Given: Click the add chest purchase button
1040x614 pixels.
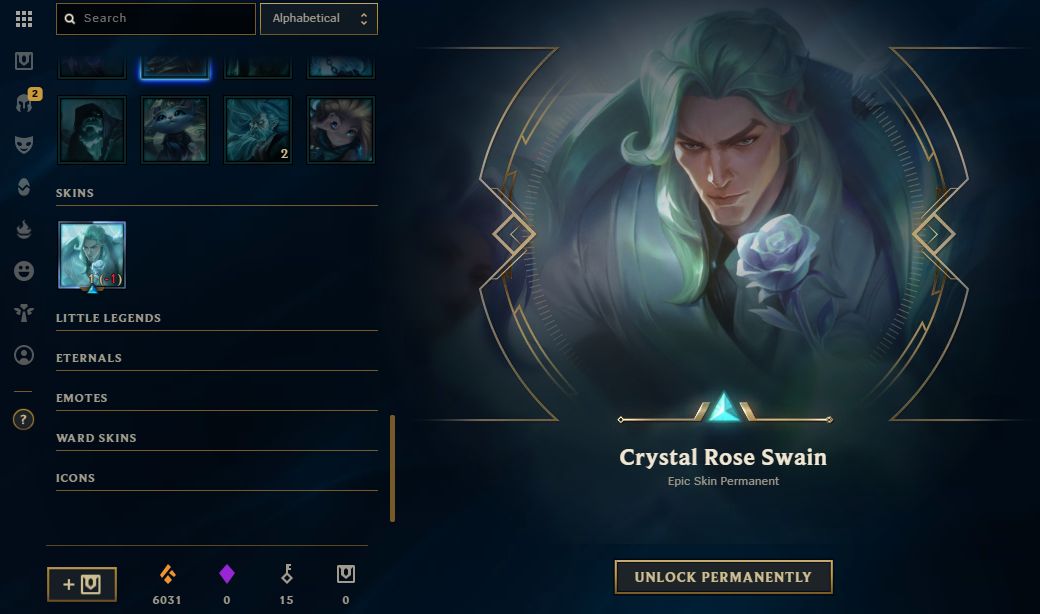Looking at the screenshot, I should [x=82, y=584].
